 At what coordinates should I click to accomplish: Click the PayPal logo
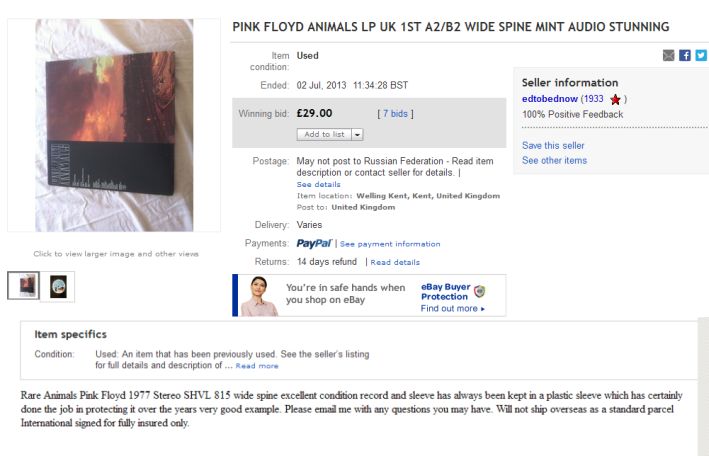(x=314, y=243)
